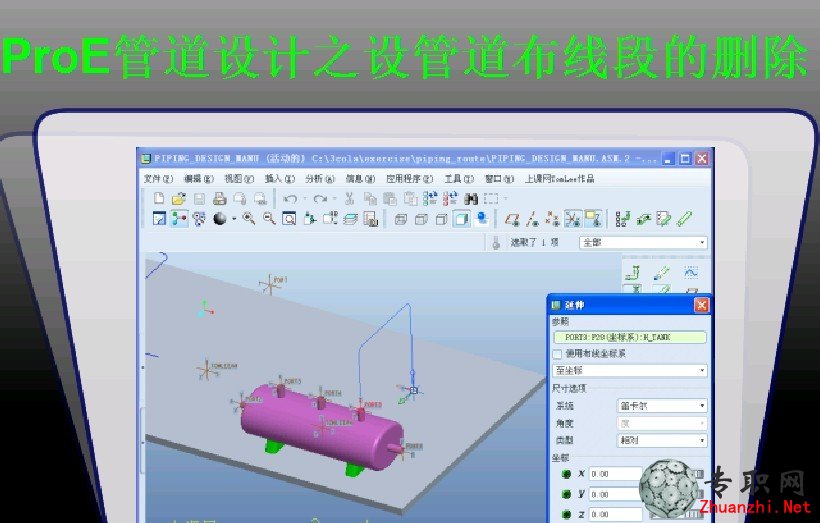The width and height of the screenshot is (820, 523).
Task: Click the Open folder icon
Action: tap(179, 199)
